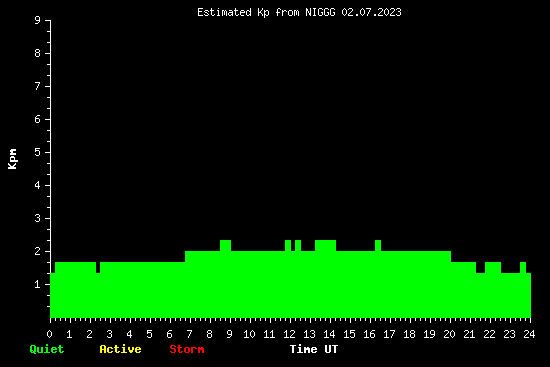Click the 5 value on Kp axis
Screen dimensions: 550x367
38,152
